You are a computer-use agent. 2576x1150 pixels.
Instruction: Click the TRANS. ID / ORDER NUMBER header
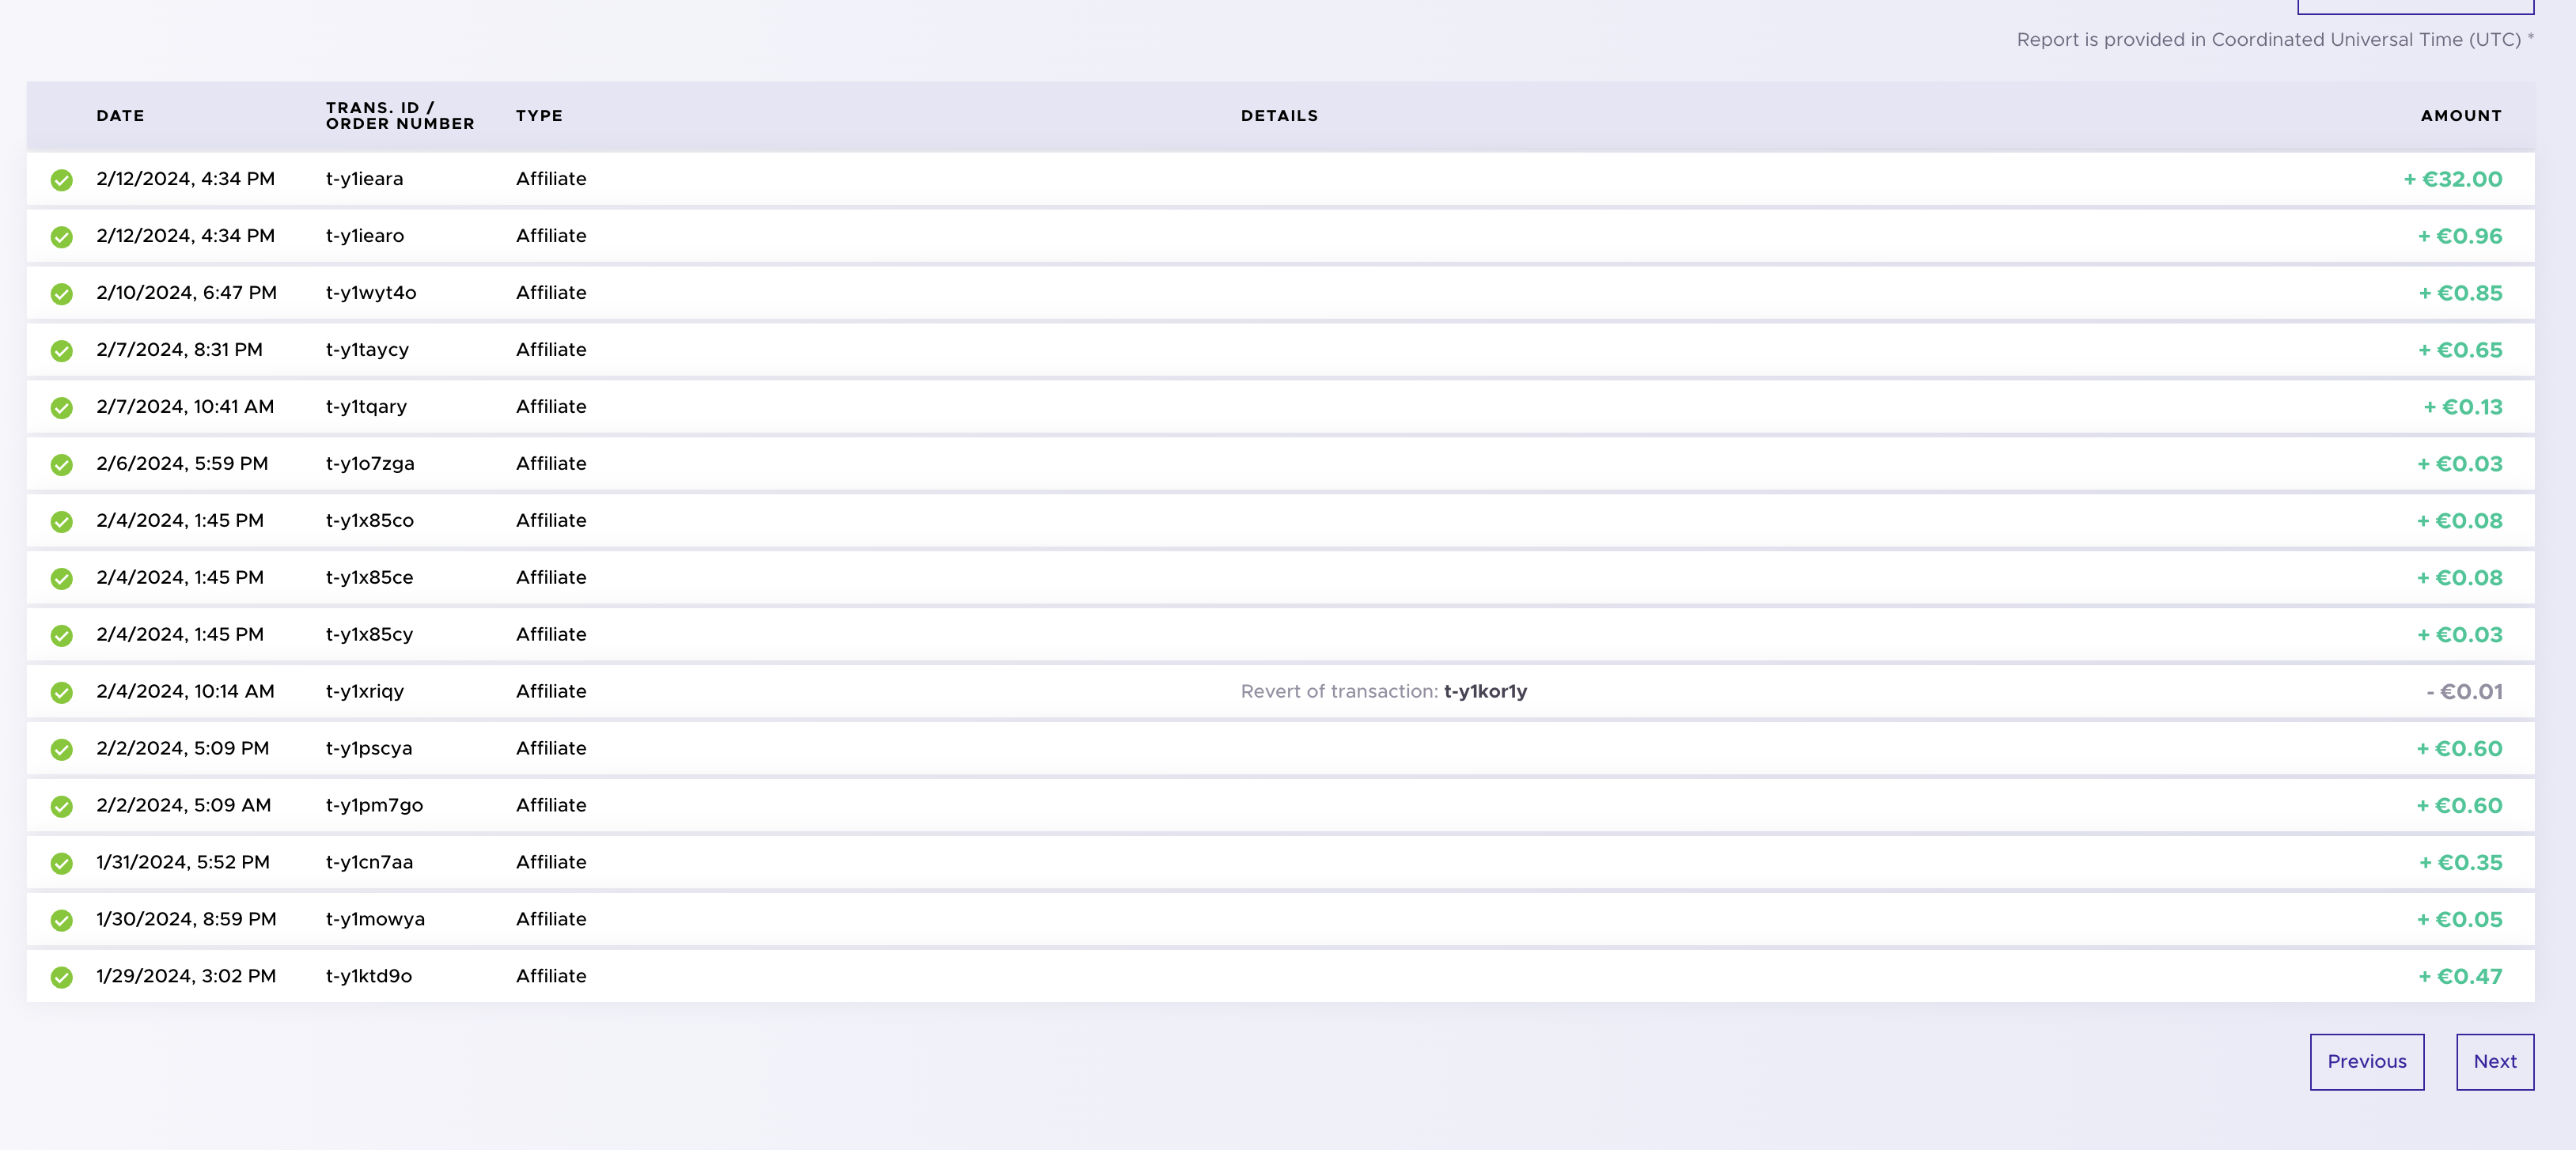(400, 116)
